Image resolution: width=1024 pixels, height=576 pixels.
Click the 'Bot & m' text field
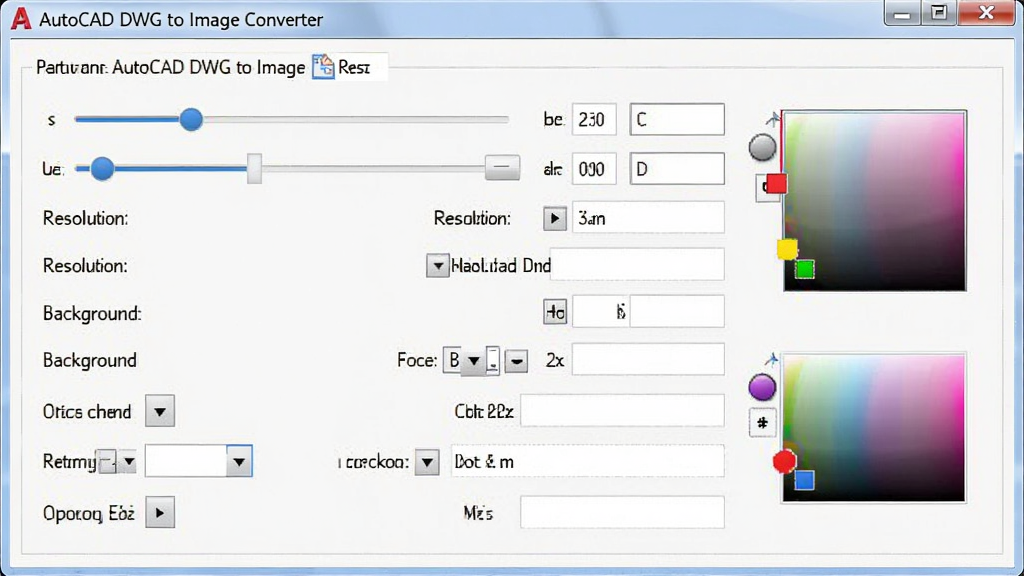587,461
